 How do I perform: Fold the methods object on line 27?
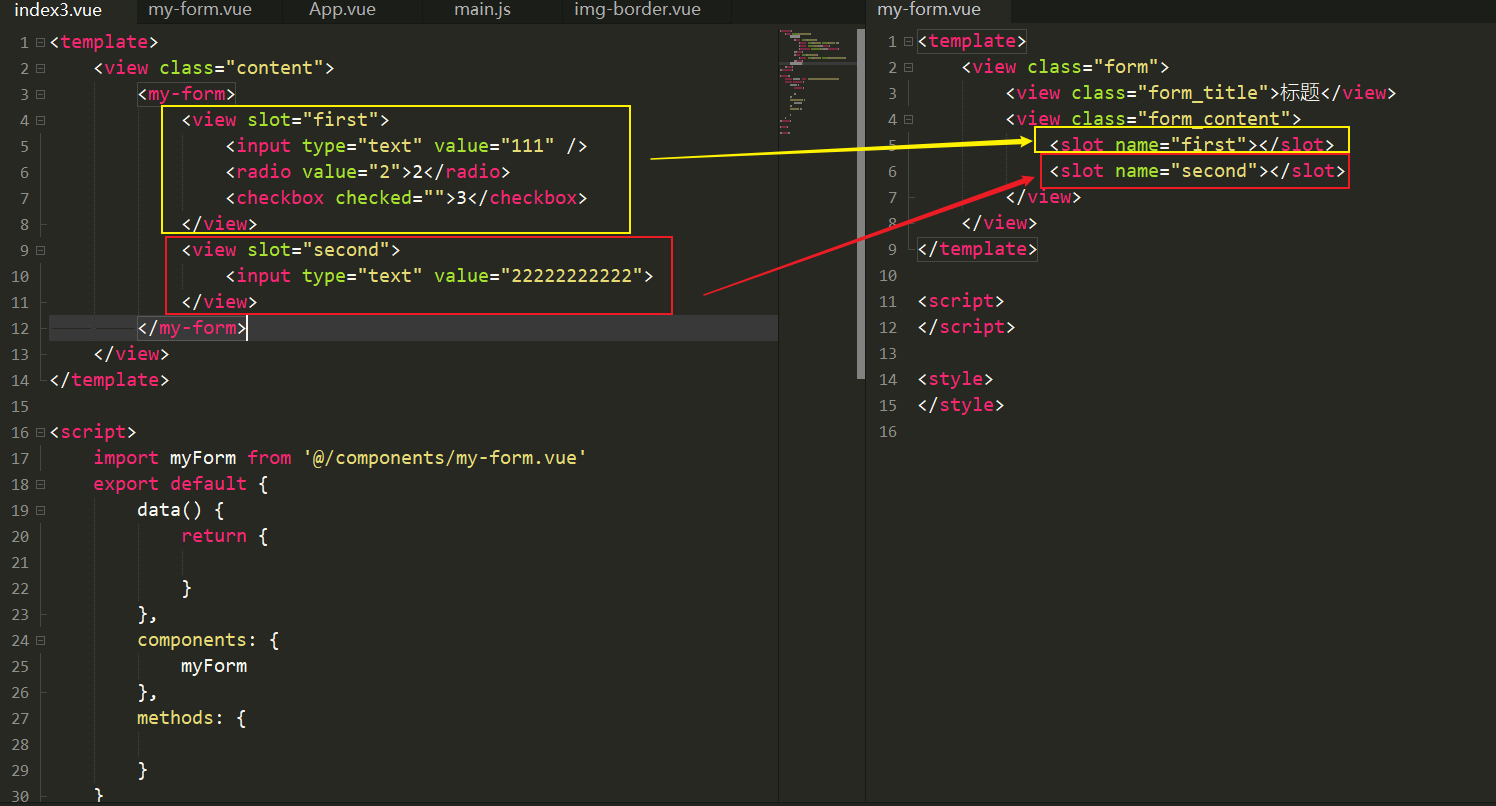[x=40, y=718]
